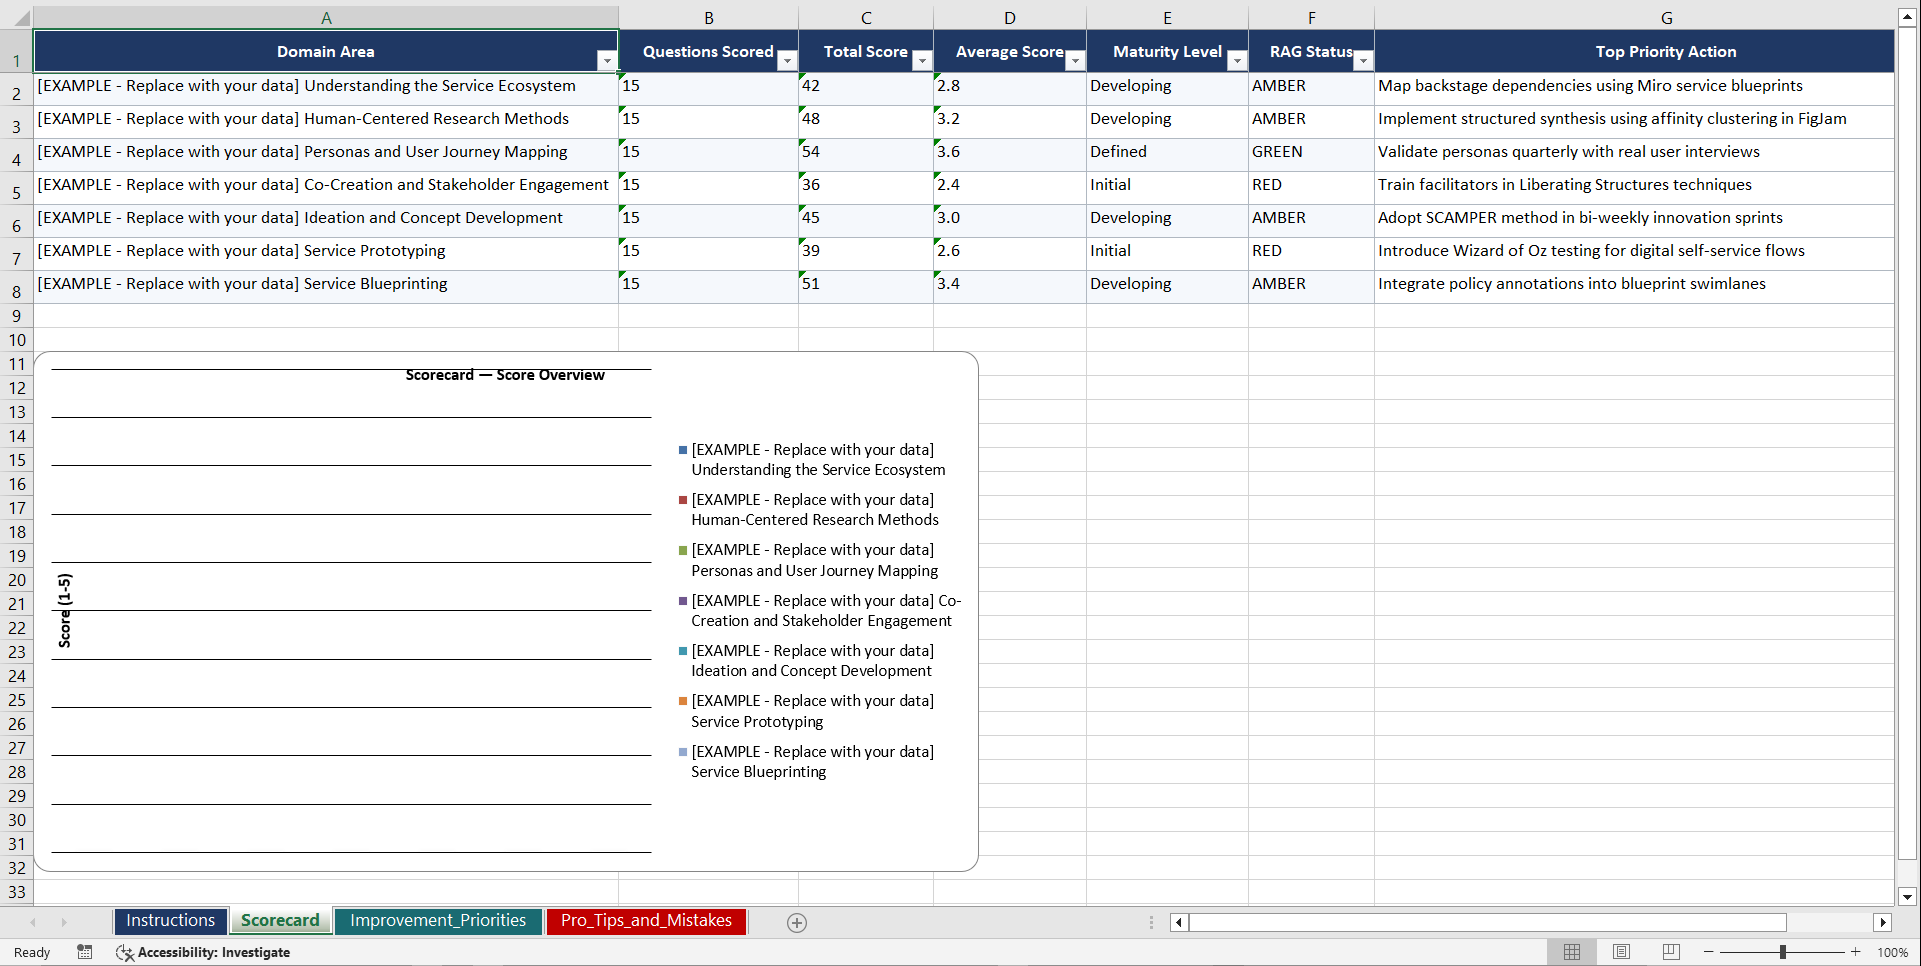The image size is (1921, 966).
Task: Click the macro record icon next to Ready
Action: [85, 952]
